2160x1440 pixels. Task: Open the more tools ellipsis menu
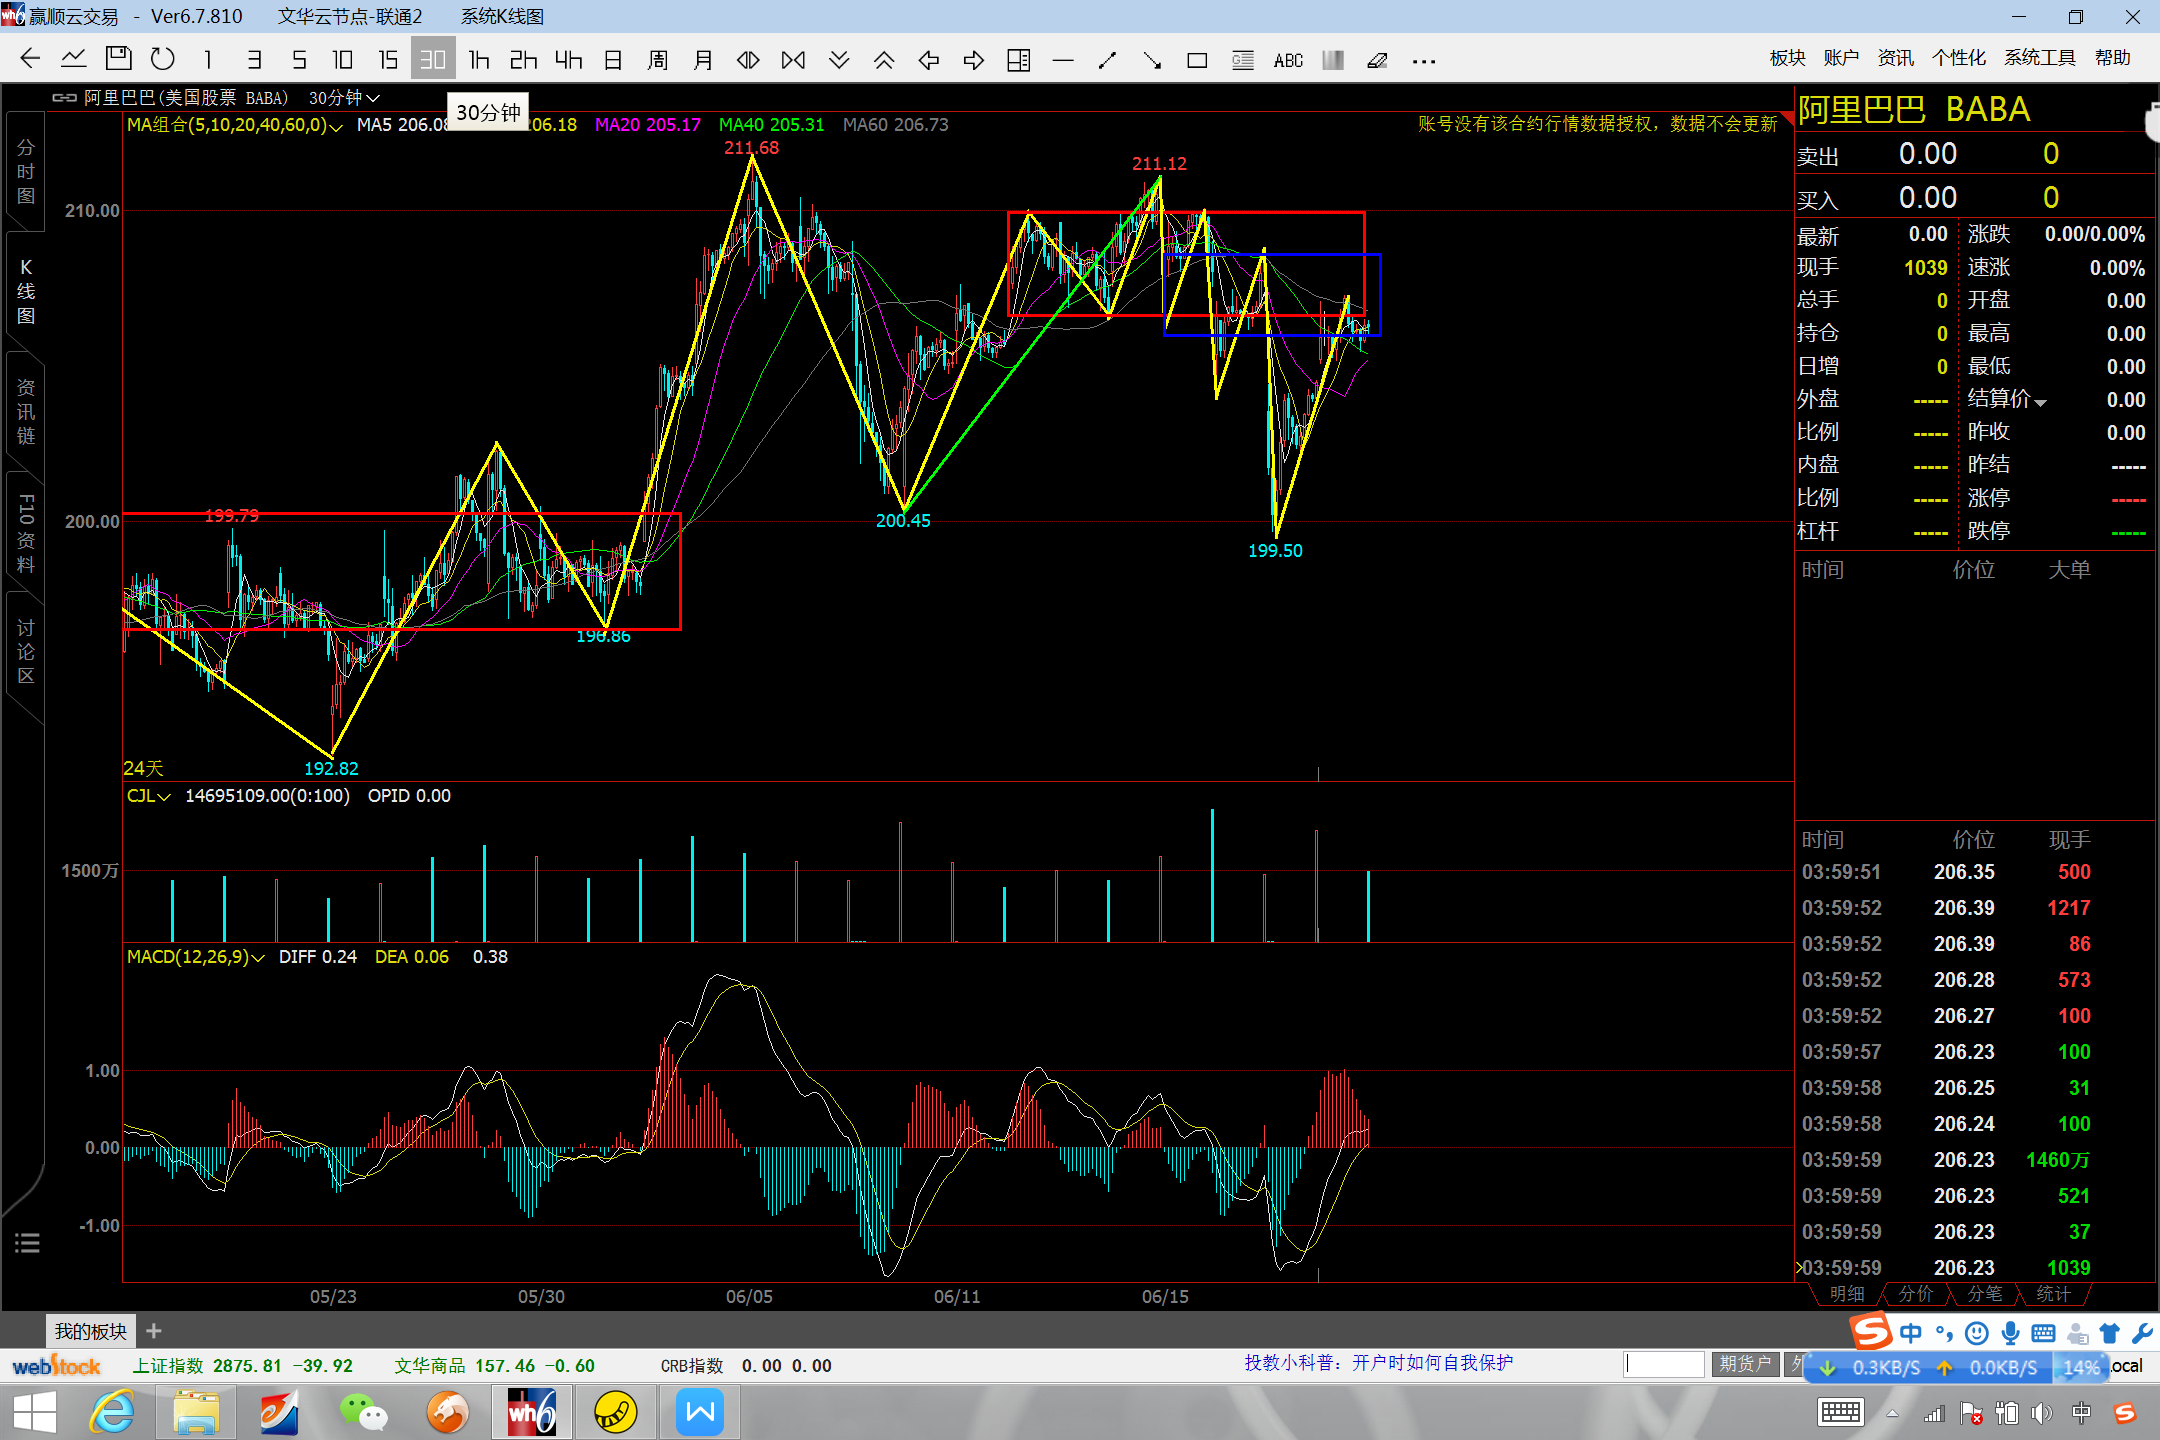1424,61
